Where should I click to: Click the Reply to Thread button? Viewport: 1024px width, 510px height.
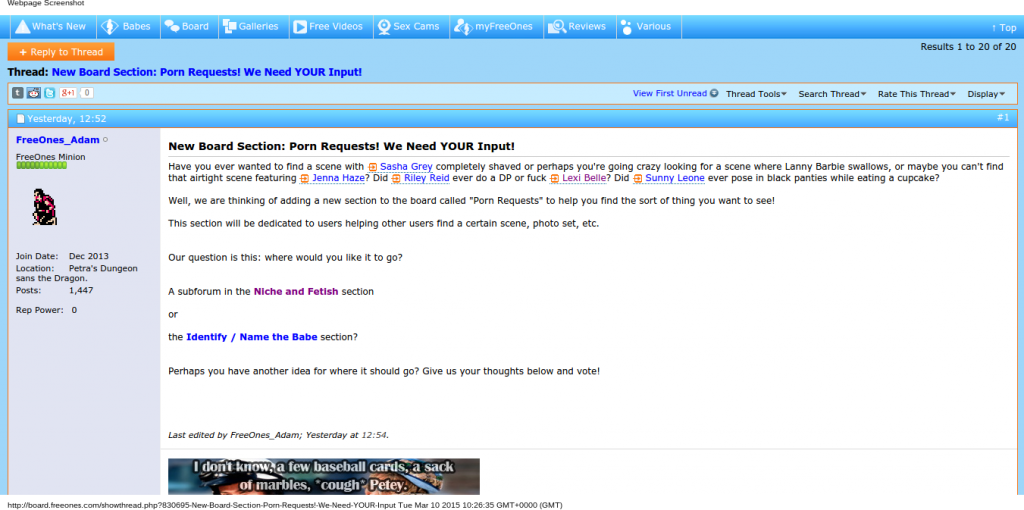point(61,52)
